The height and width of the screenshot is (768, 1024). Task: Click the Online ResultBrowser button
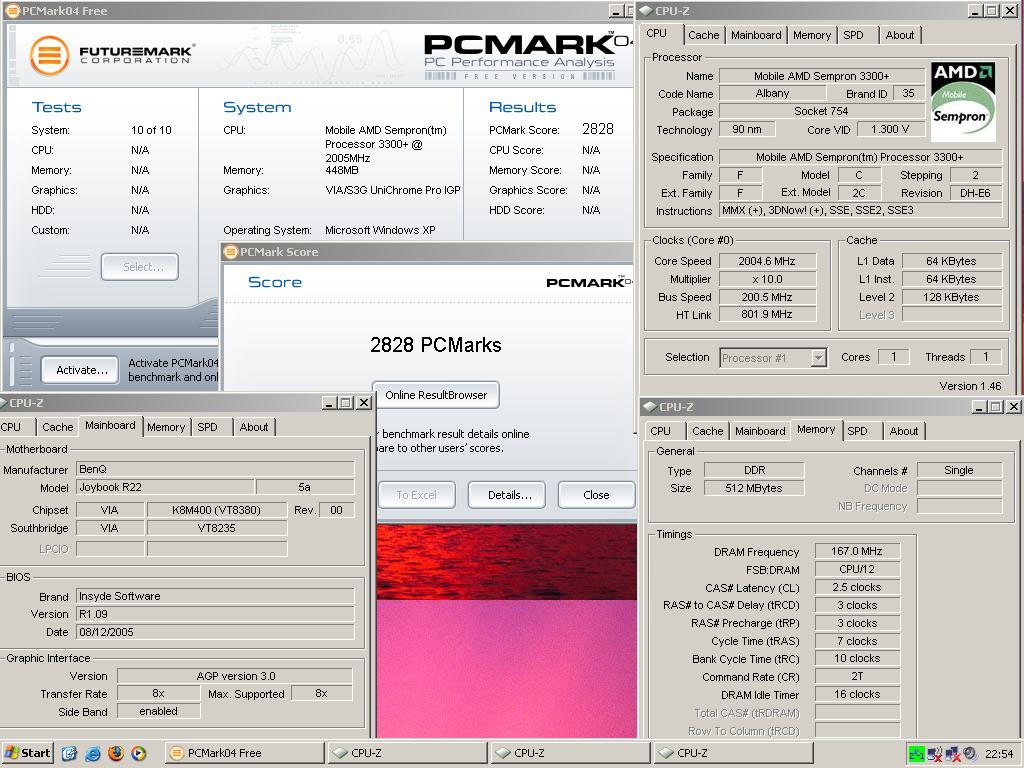[436, 395]
